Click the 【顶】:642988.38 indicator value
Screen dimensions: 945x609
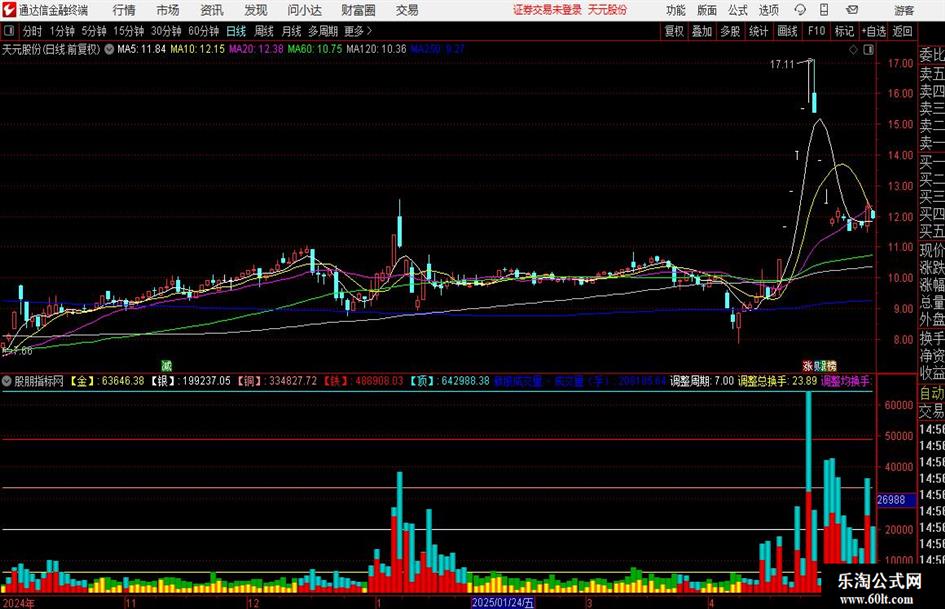(449, 381)
